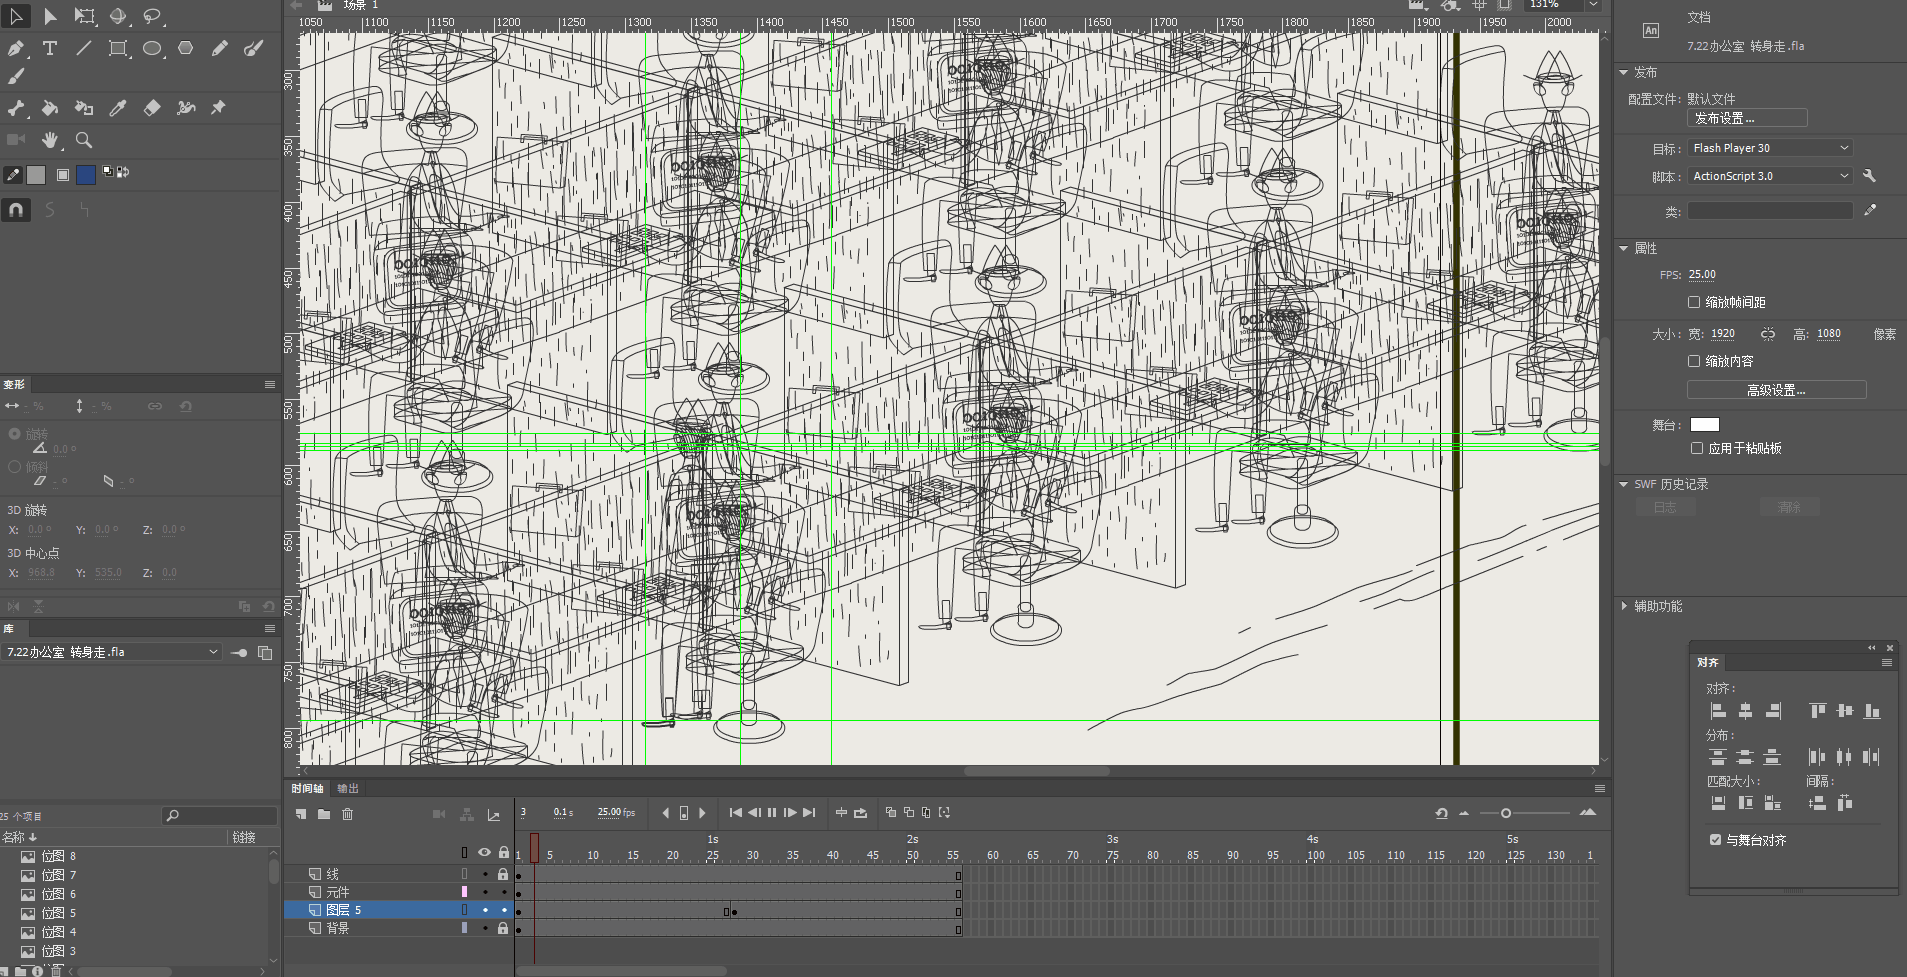
Task: Click the FPS 25.00 value
Action: coord(1702,275)
